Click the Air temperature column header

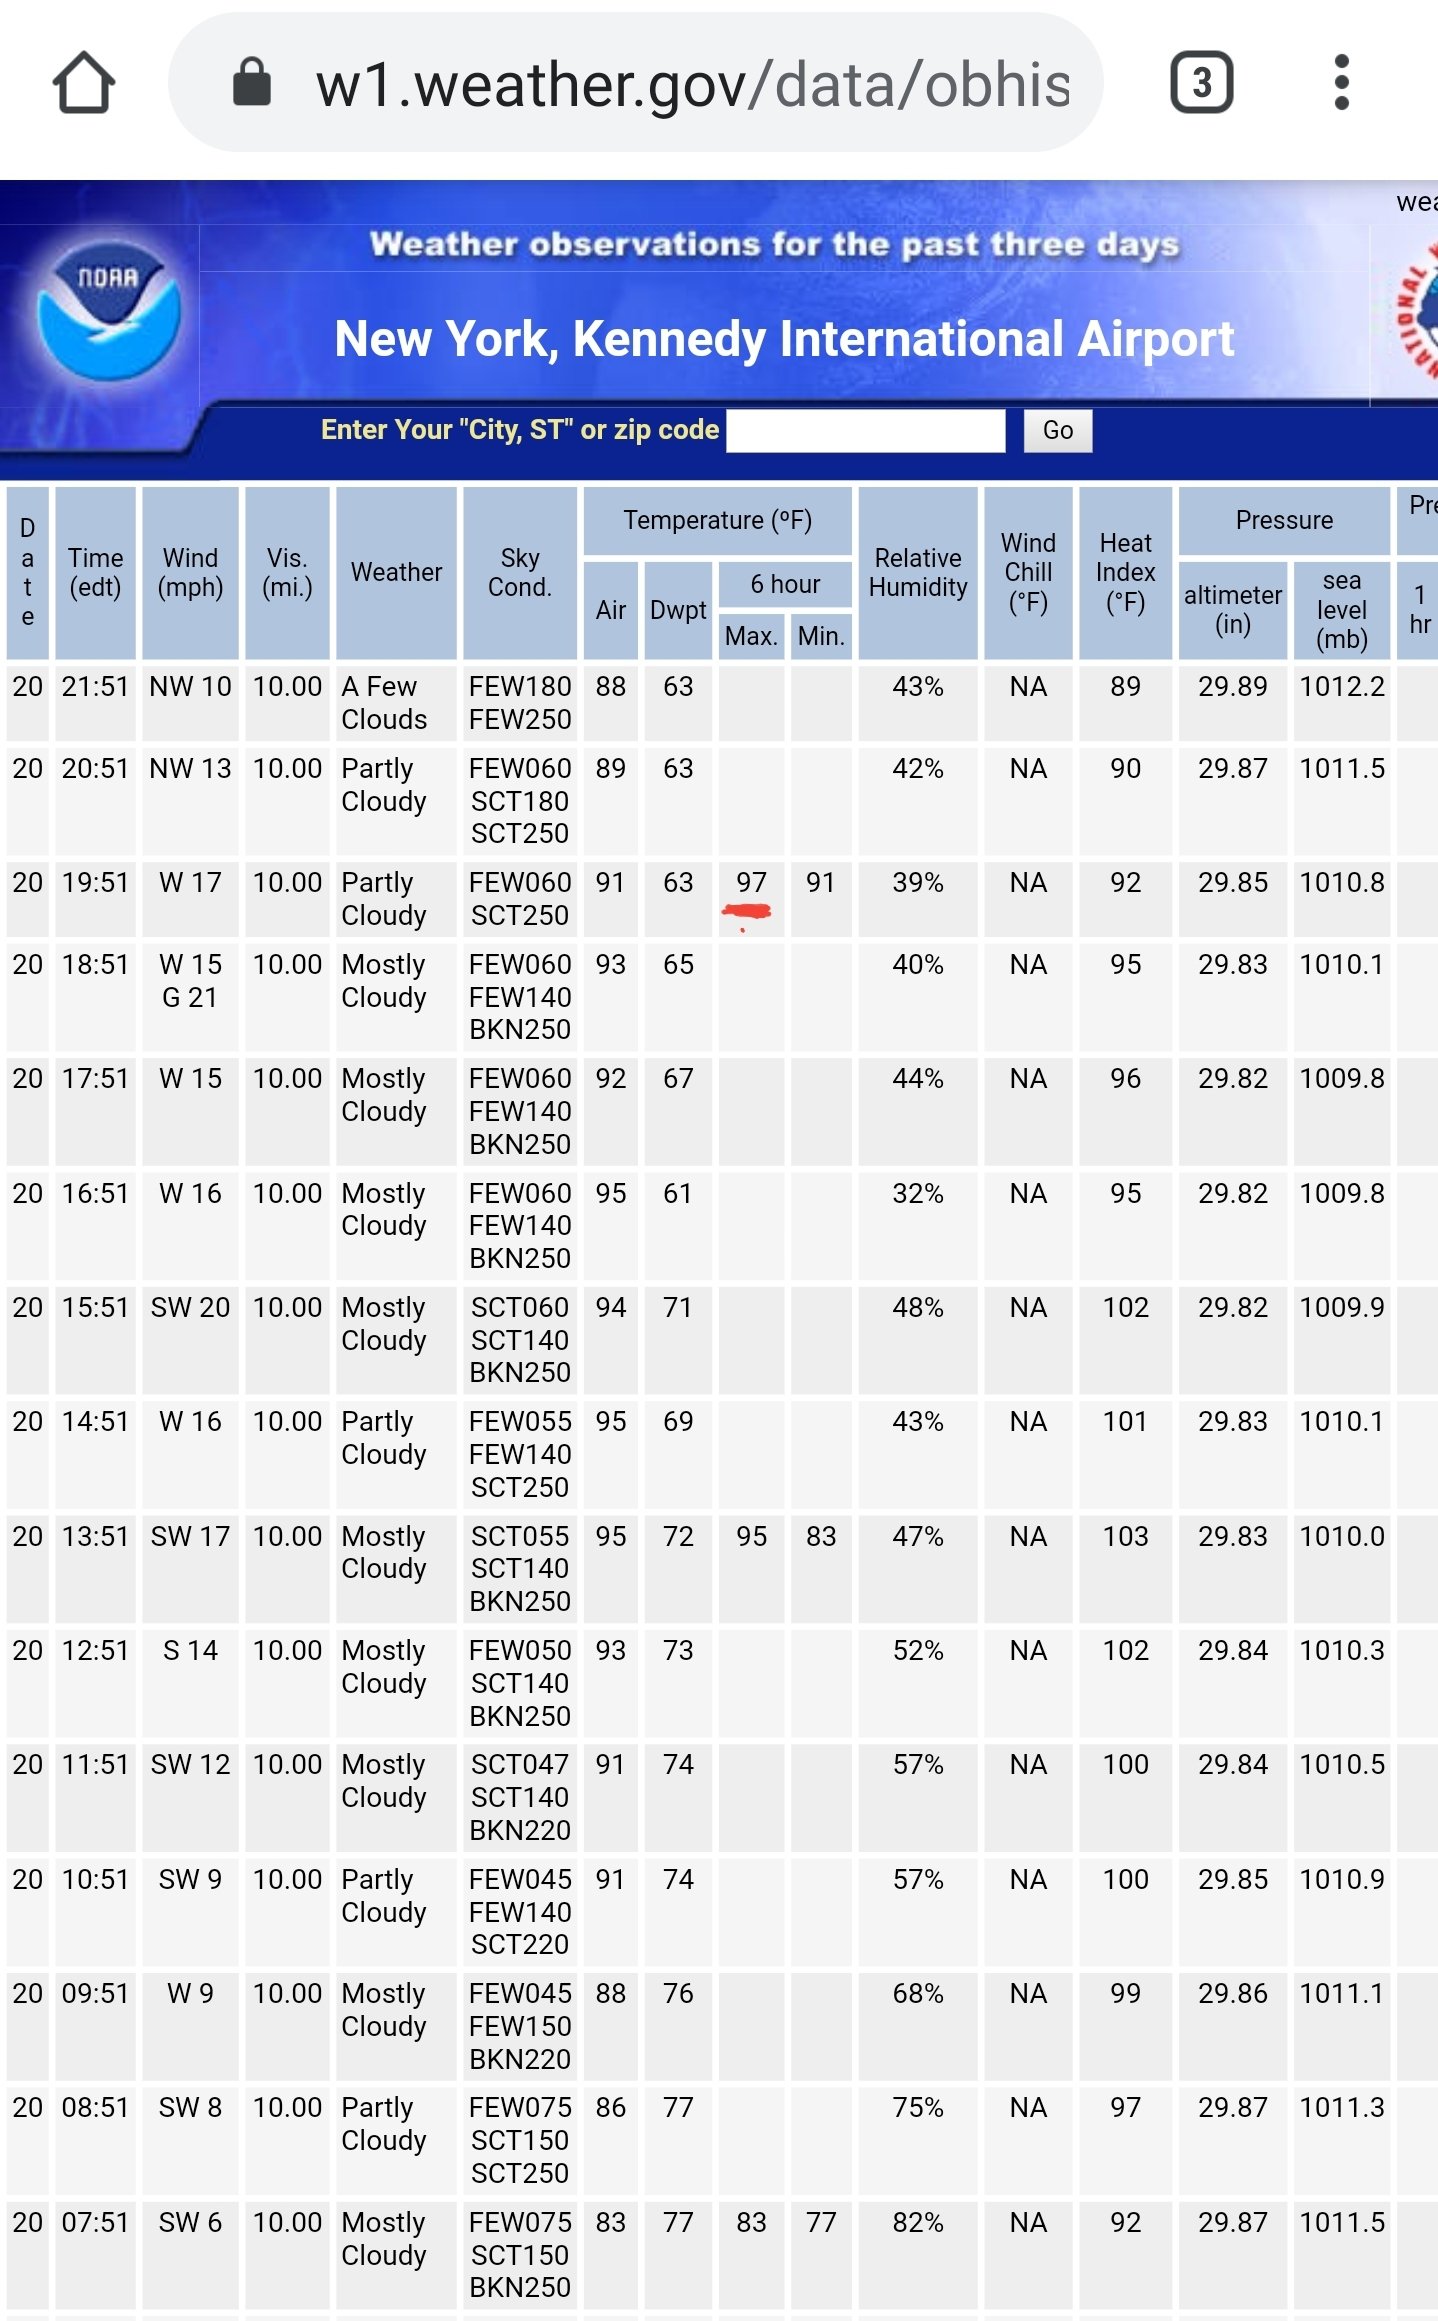[611, 610]
